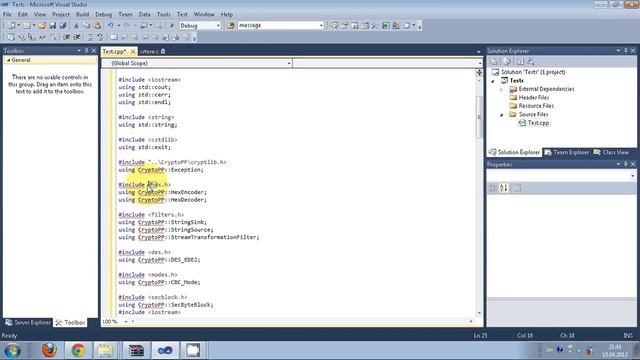Toggle Categorized view in Properties panel
640x360 pixels.
click(493, 188)
